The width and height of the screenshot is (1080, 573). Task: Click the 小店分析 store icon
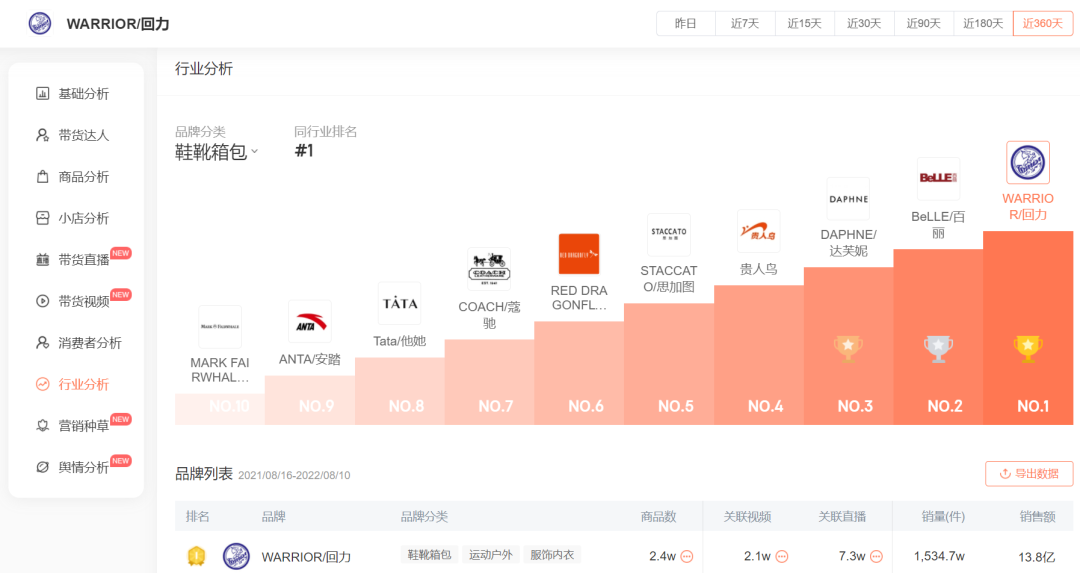pyautogui.click(x=43, y=218)
